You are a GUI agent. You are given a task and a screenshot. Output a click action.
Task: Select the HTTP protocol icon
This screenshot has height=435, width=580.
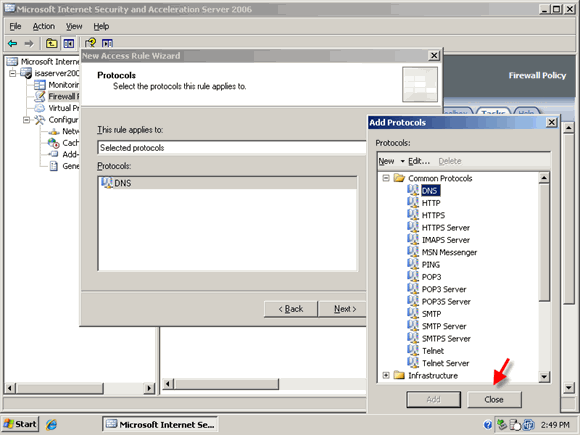tap(413, 202)
